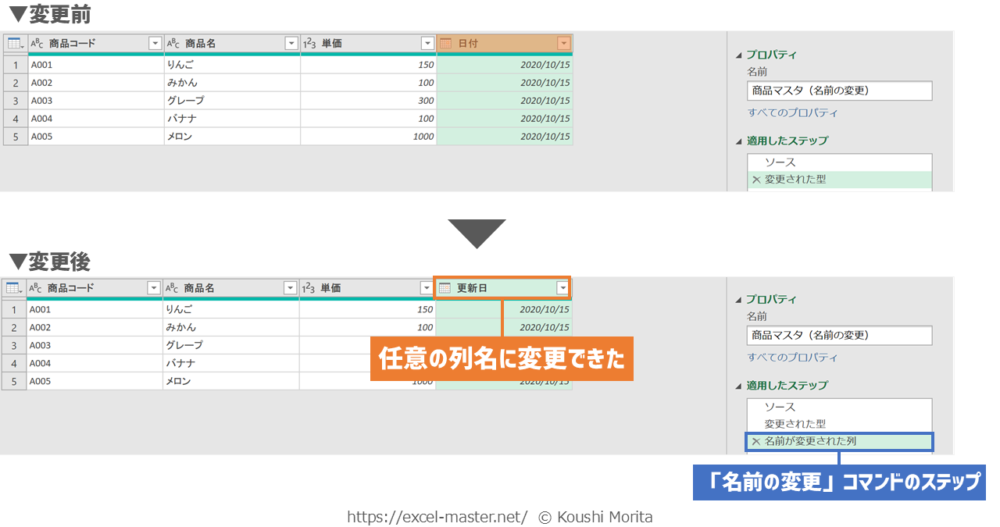
Task: Click the すべてのプロパティ link in the 変更後 panel
Action: point(792,357)
